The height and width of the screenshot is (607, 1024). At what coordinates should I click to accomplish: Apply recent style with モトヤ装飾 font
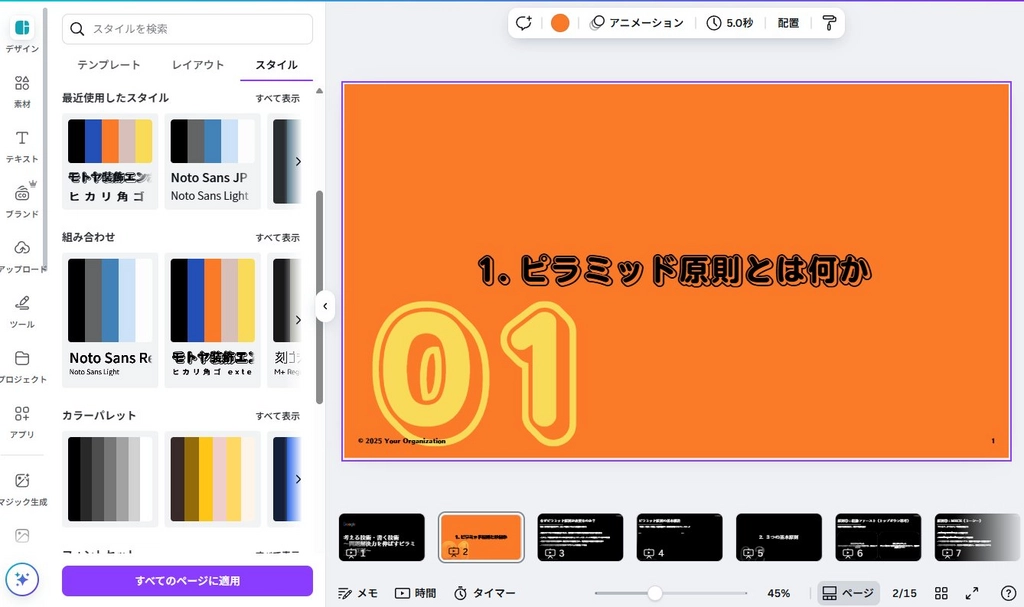[x=110, y=161]
